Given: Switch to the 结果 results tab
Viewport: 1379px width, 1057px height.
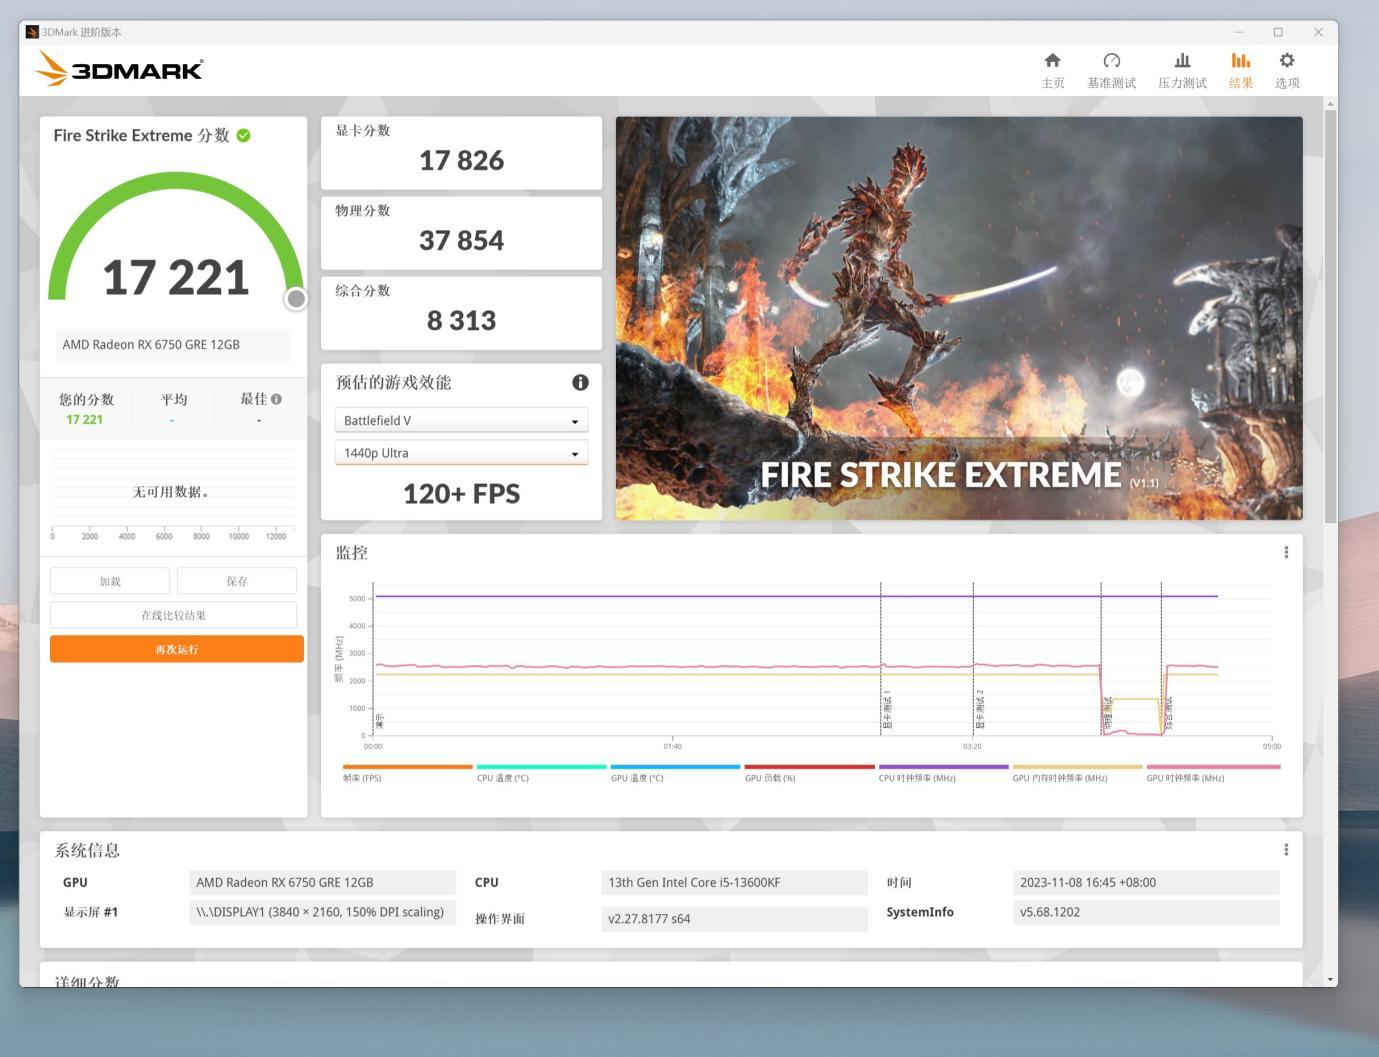Looking at the screenshot, I should point(1241,70).
